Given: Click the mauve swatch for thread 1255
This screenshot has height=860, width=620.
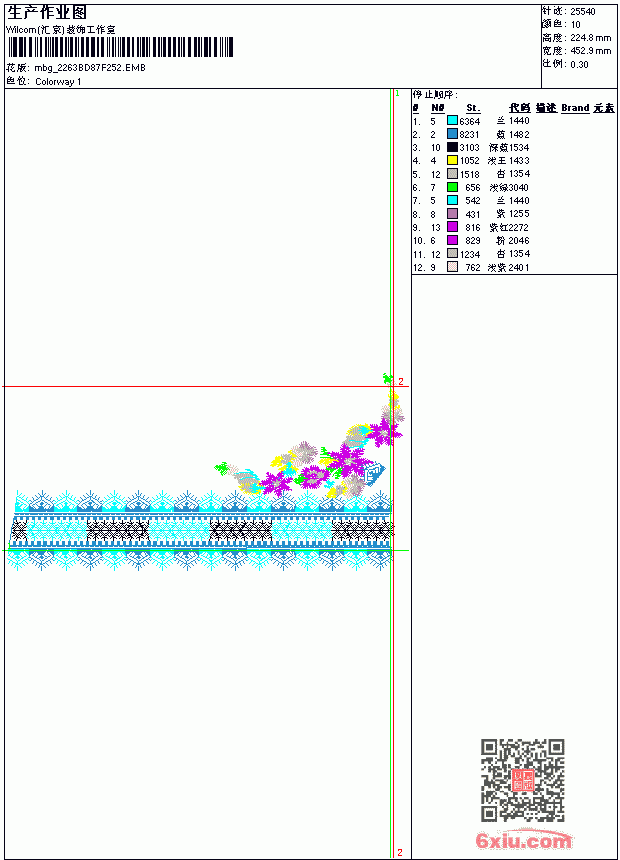Looking at the screenshot, I should [x=452, y=213].
